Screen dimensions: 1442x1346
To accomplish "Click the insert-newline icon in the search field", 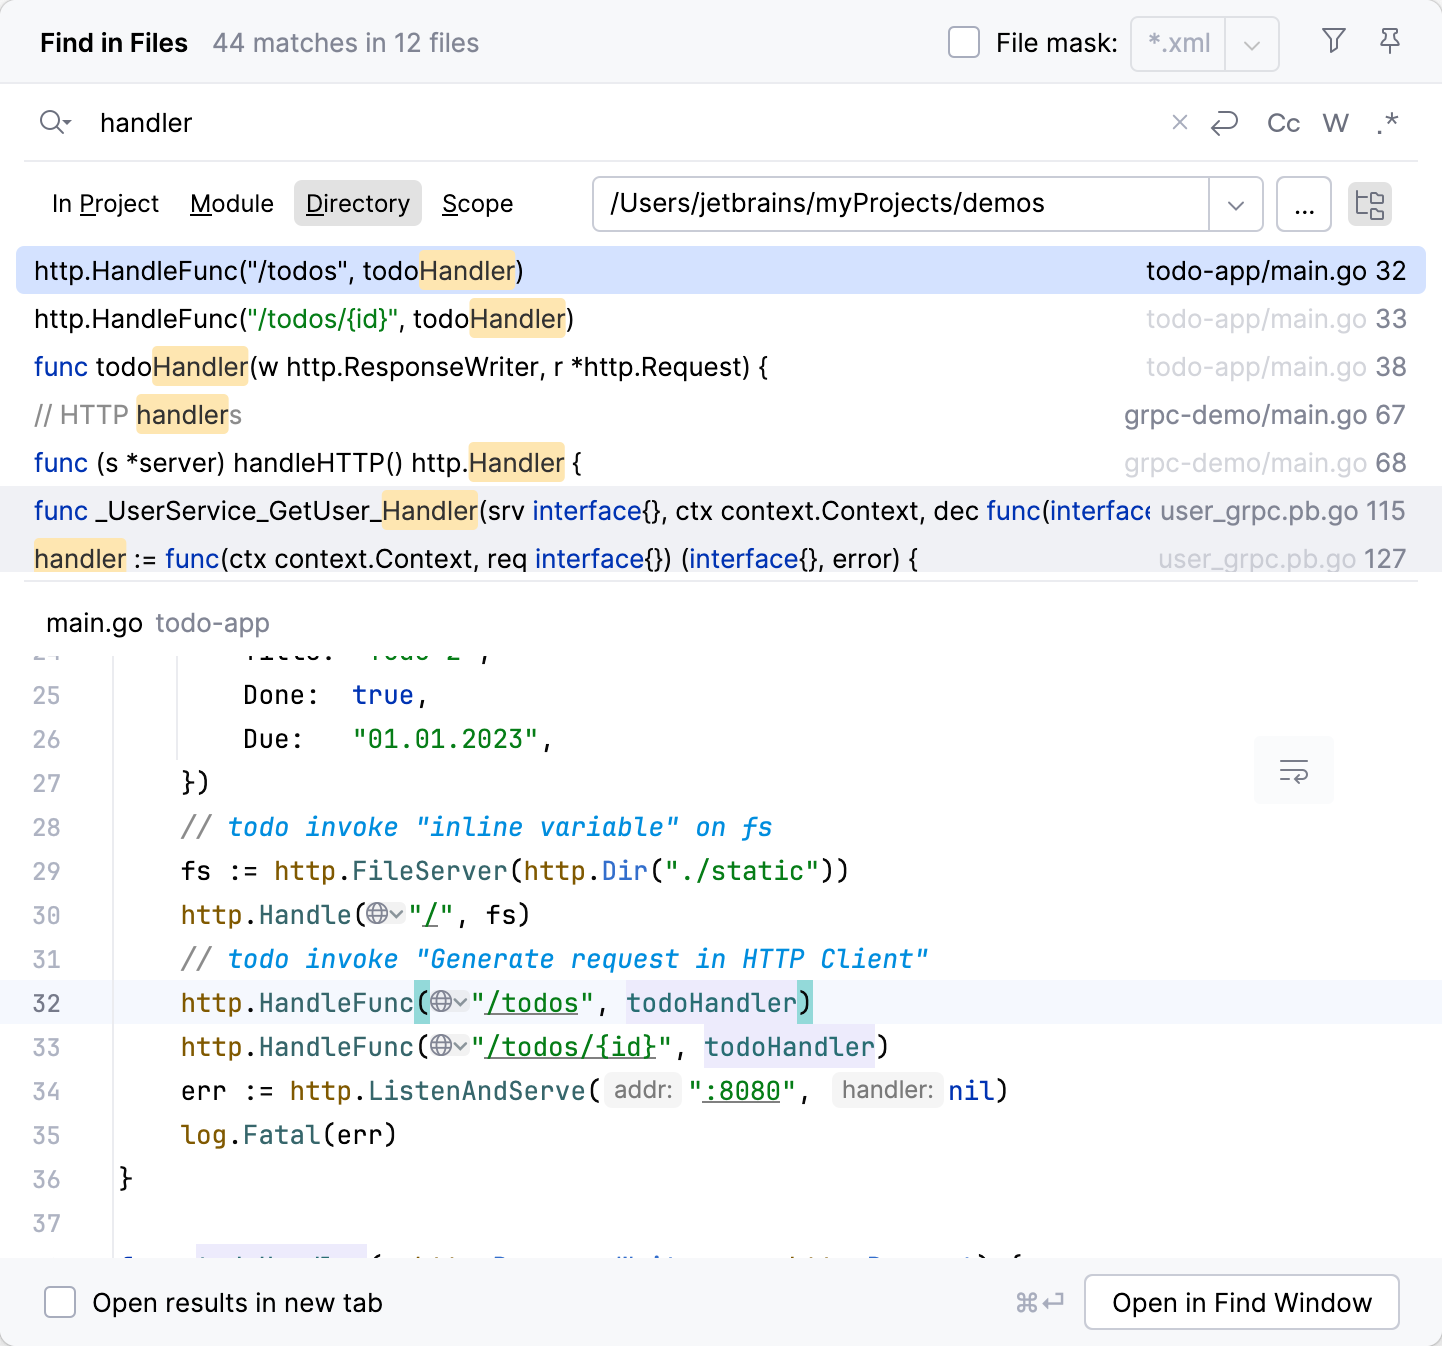I will point(1224,122).
